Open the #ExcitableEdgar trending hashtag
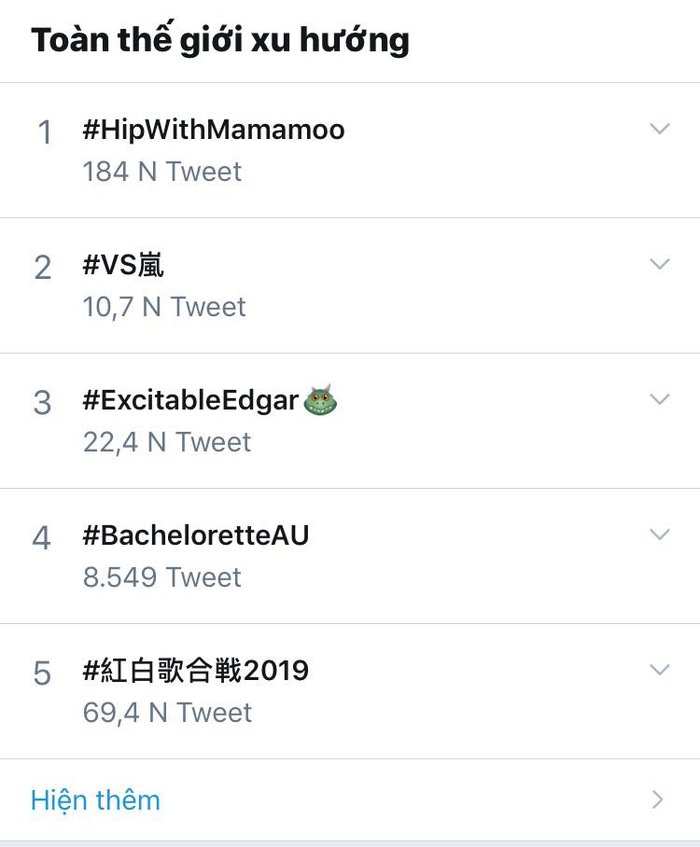Image resolution: width=700 pixels, height=847 pixels. [190, 400]
